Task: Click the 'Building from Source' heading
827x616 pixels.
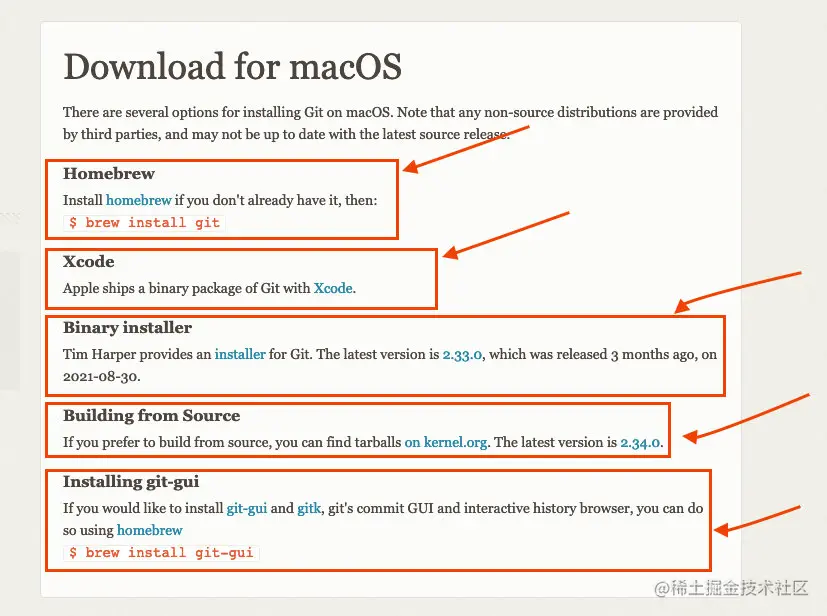Action: (152, 416)
